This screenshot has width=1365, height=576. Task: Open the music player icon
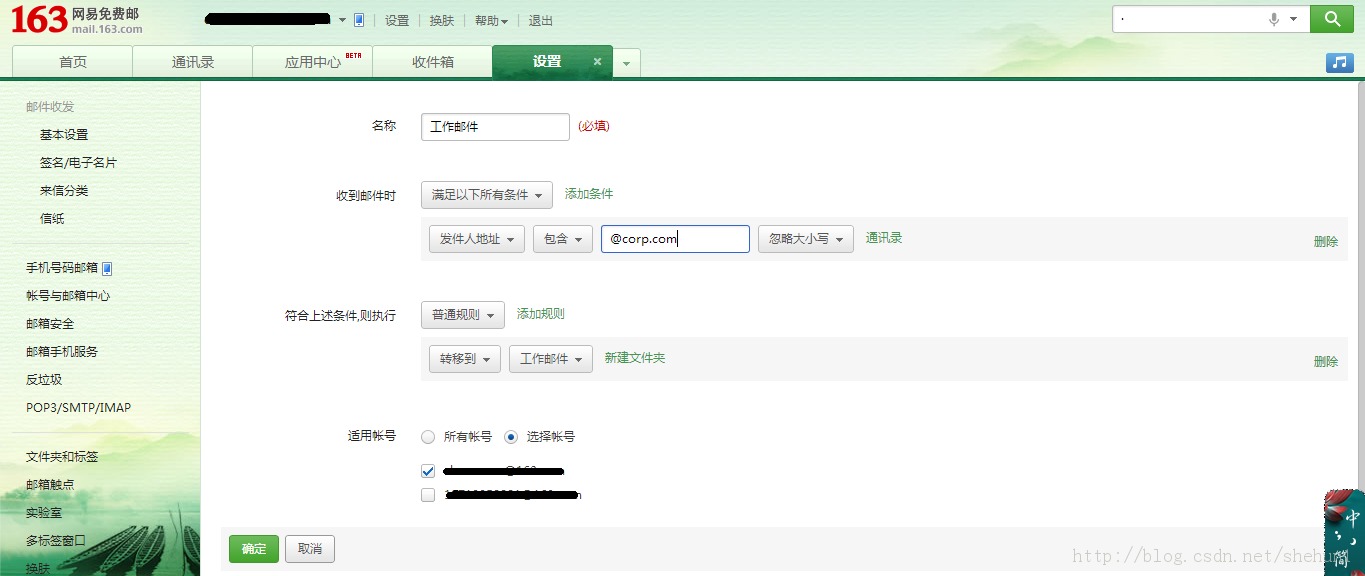pyautogui.click(x=1339, y=63)
